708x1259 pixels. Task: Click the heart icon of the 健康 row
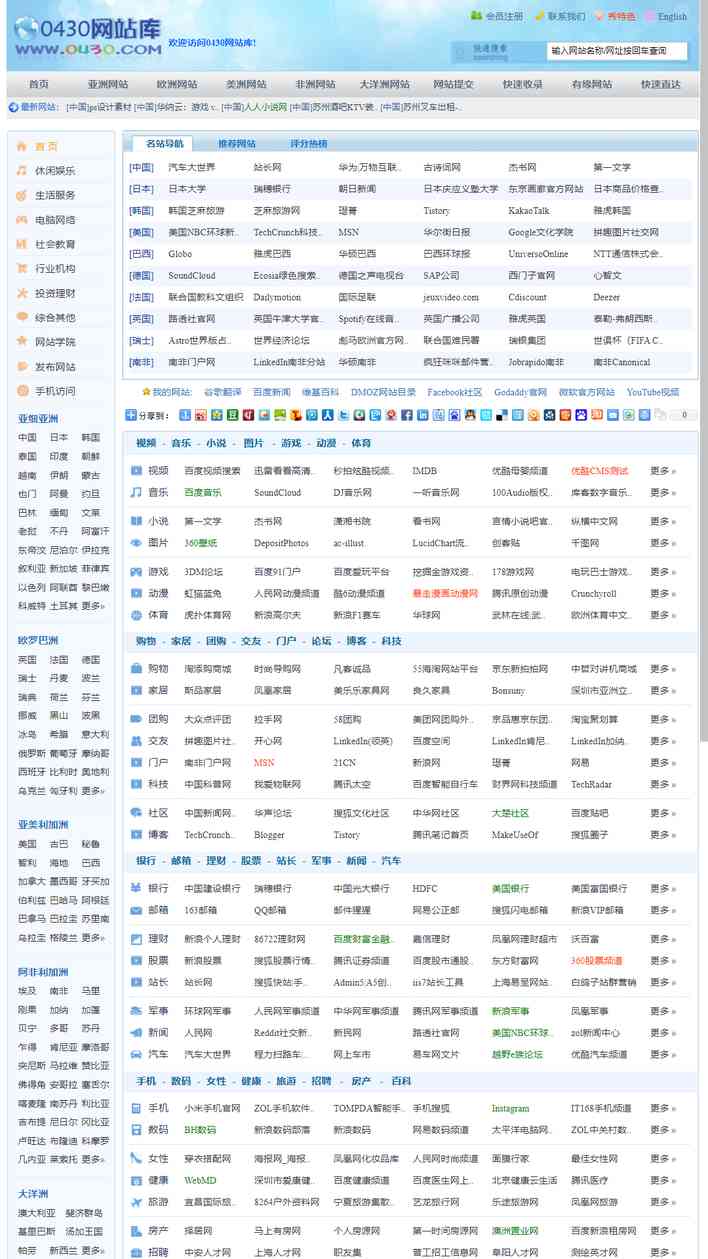click(x=136, y=1180)
